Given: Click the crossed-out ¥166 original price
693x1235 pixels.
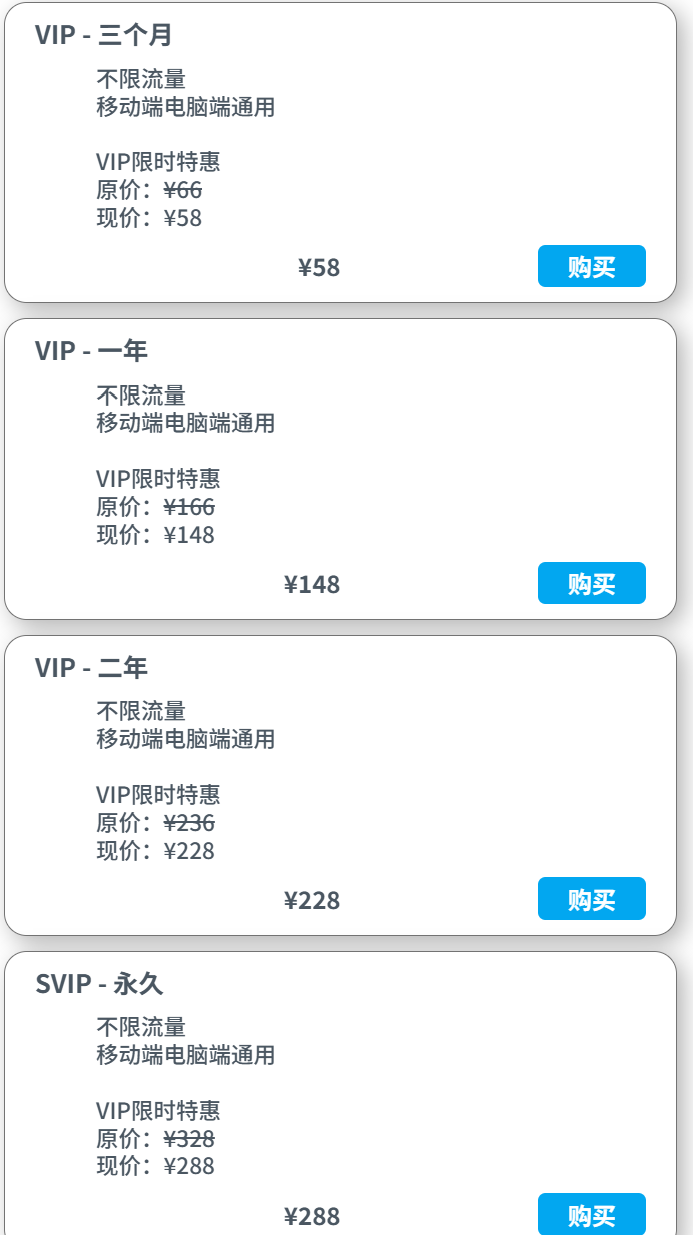Looking at the screenshot, I should click(187, 507).
